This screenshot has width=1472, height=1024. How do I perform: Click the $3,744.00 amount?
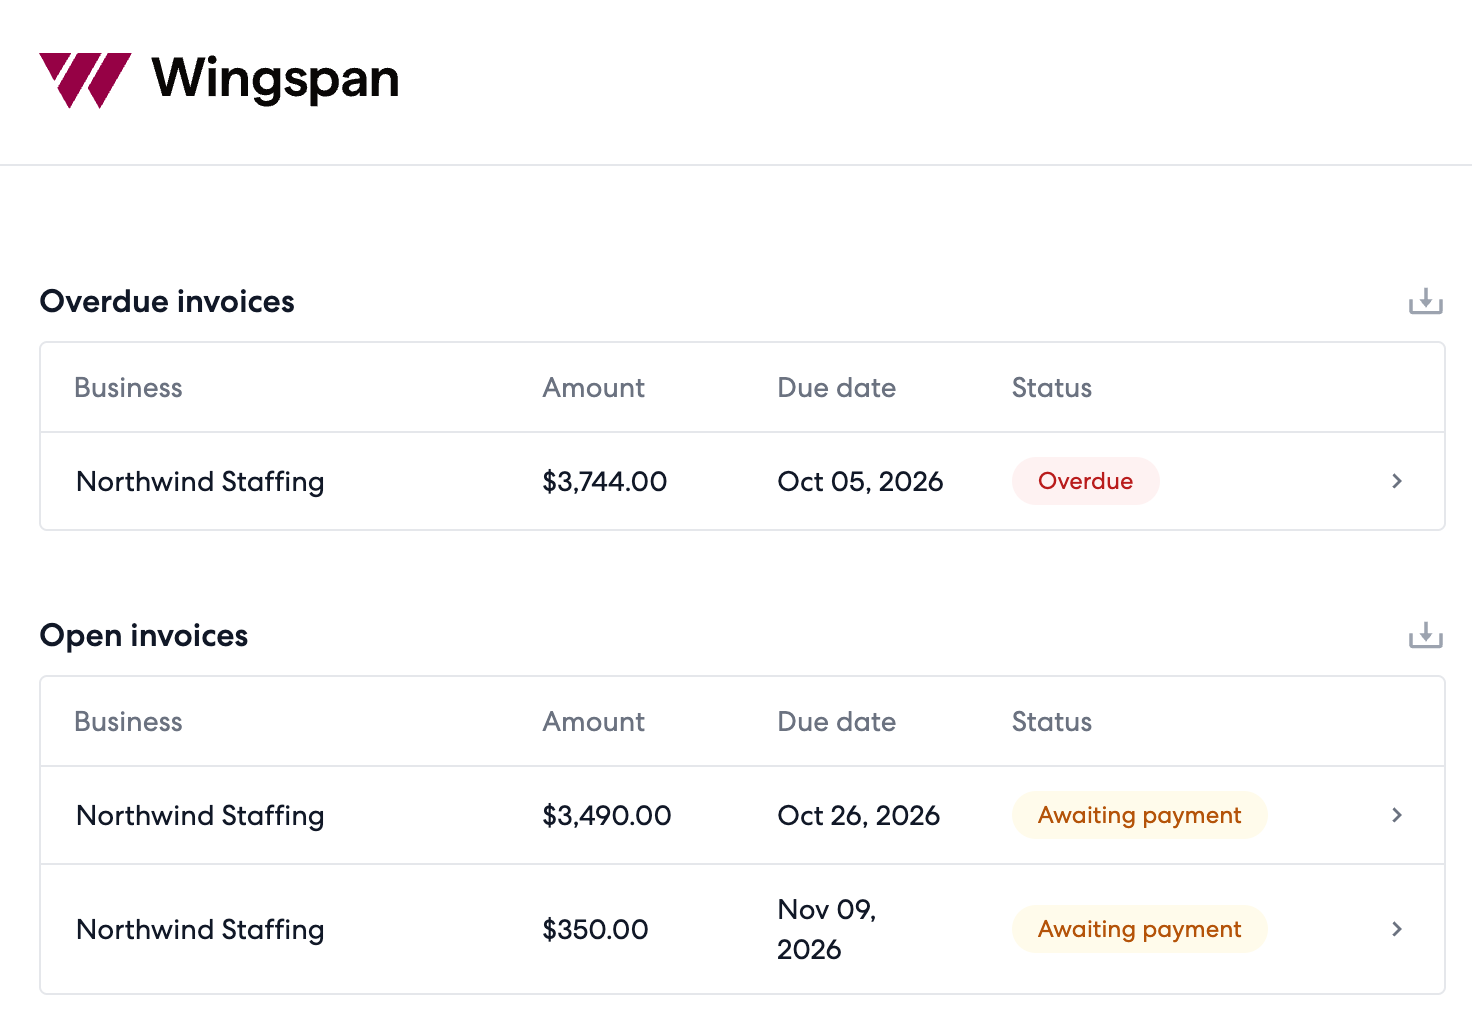(x=604, y=482)
